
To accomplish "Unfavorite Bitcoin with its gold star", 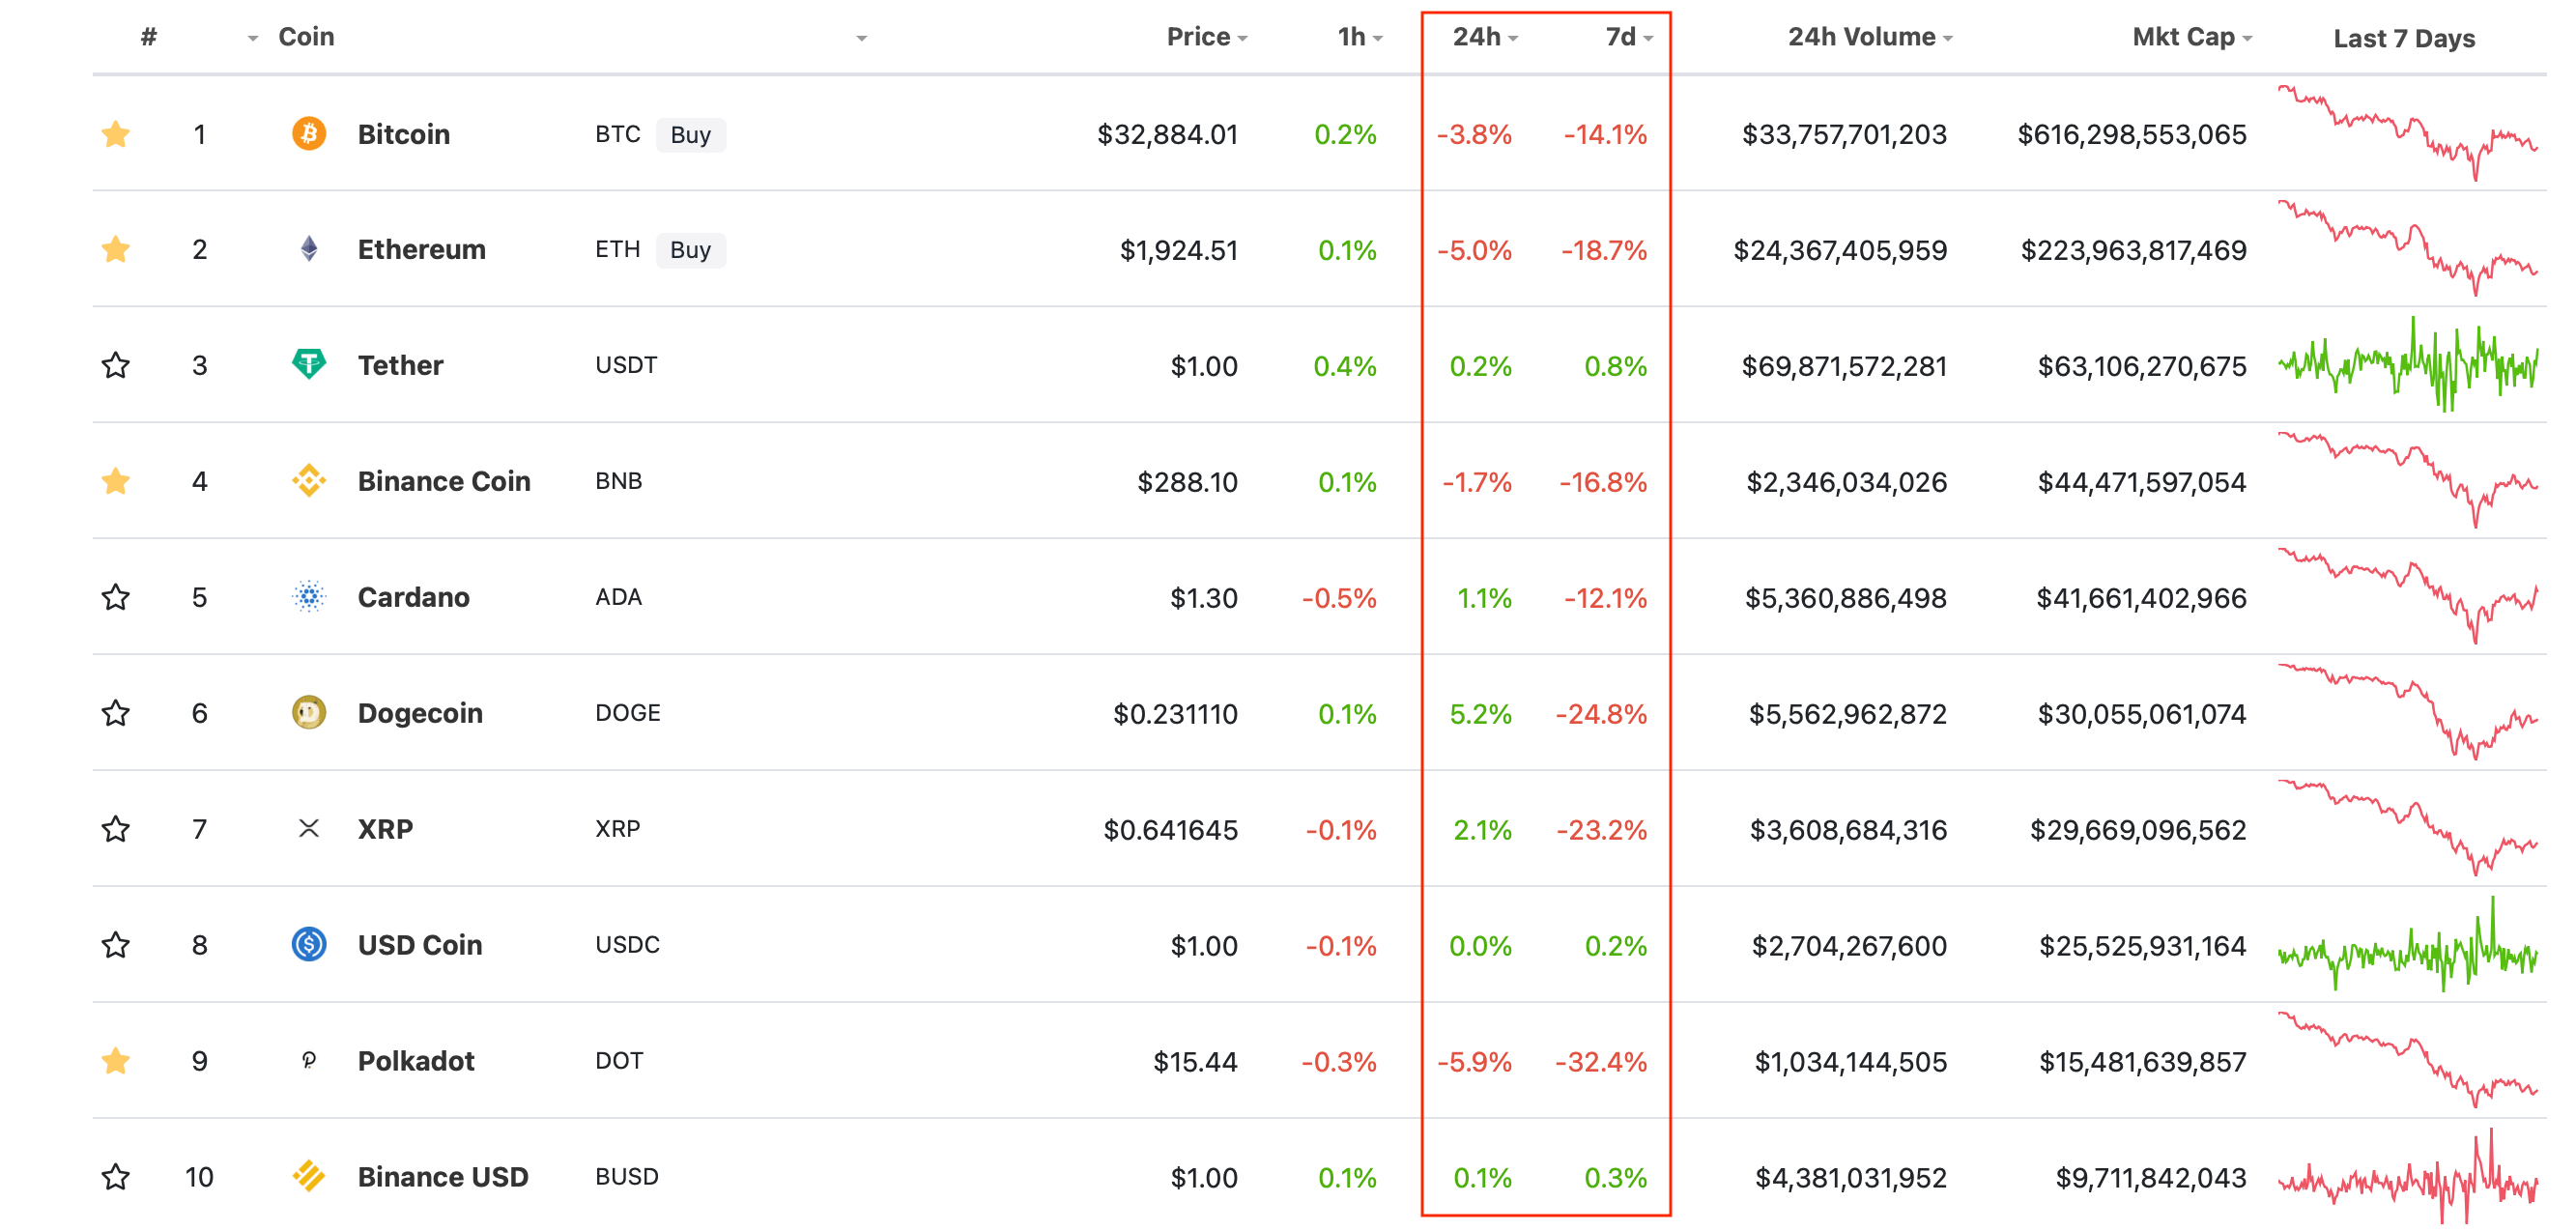I will (x=116, y=133).
